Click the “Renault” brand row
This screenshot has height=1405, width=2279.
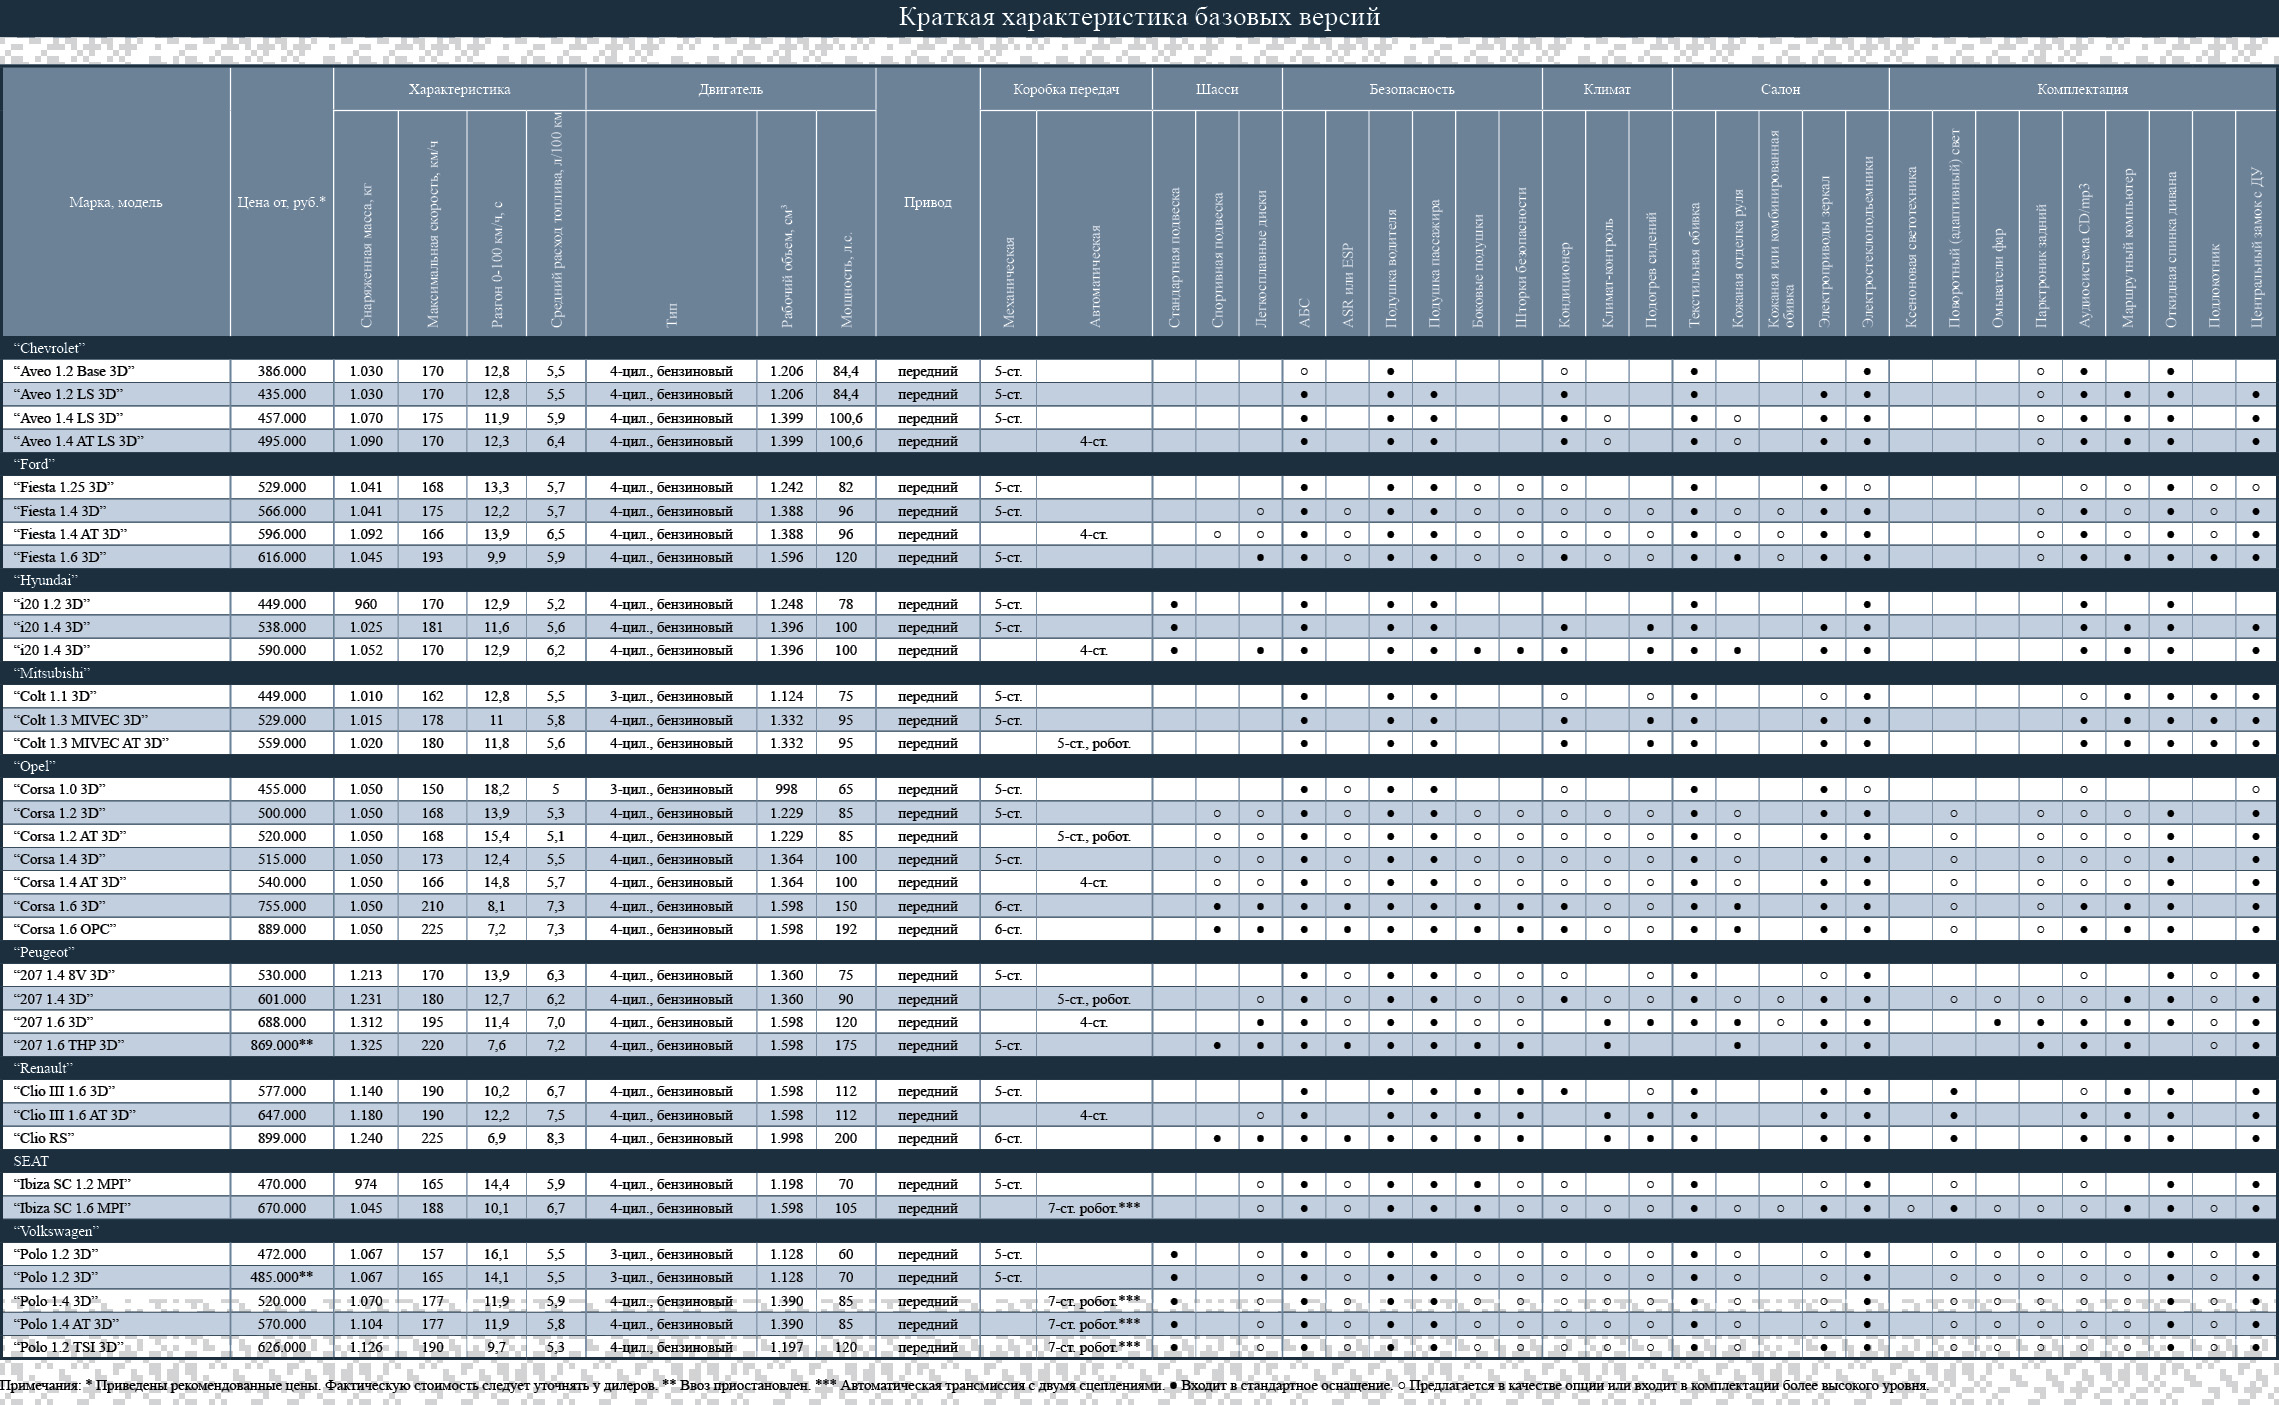click(1139, 1068)
